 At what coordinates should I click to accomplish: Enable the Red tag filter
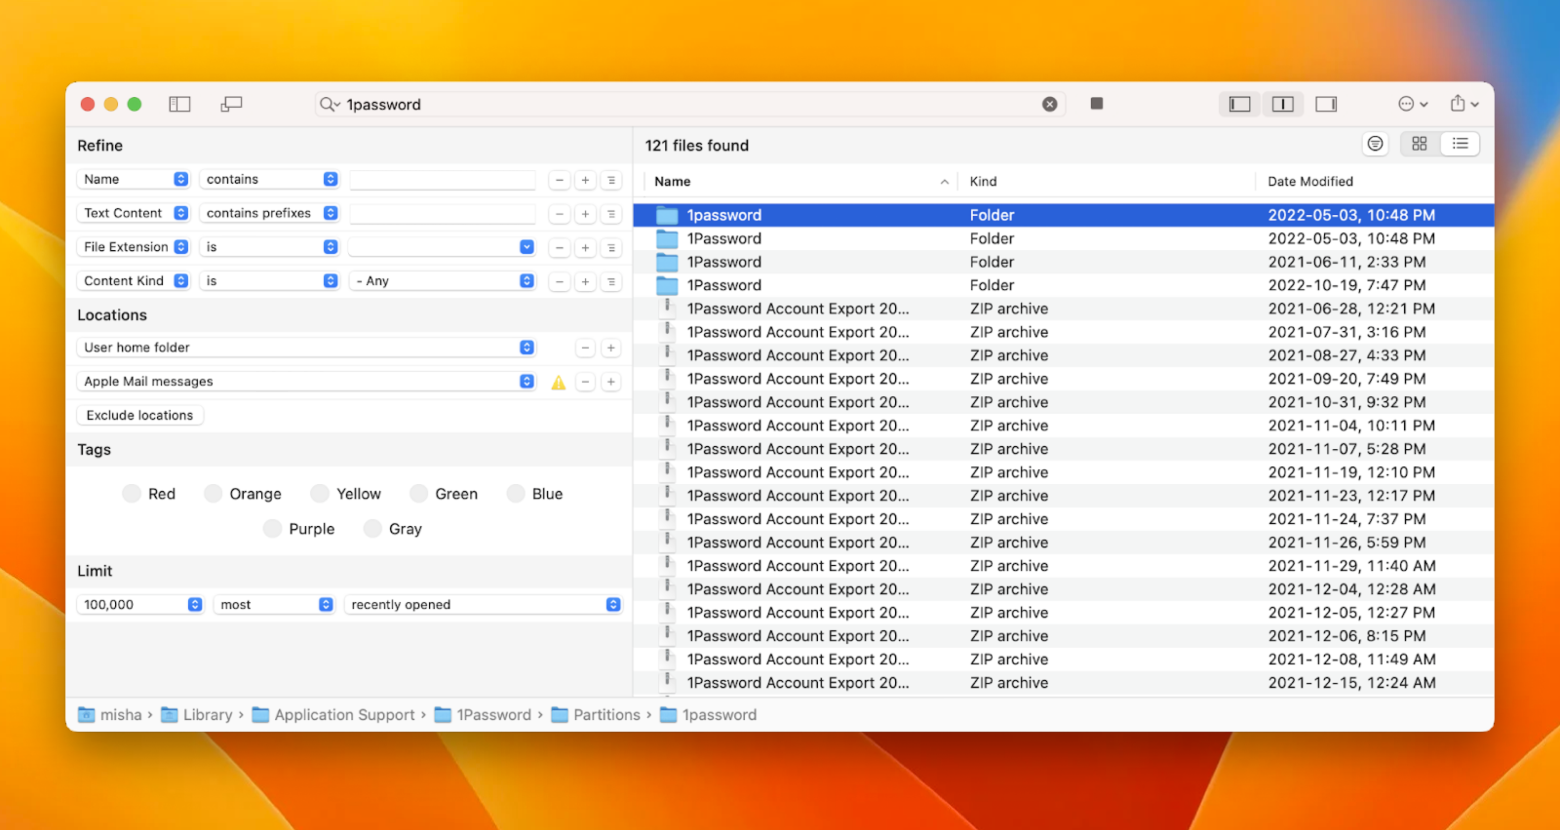[x=131, y=493]
